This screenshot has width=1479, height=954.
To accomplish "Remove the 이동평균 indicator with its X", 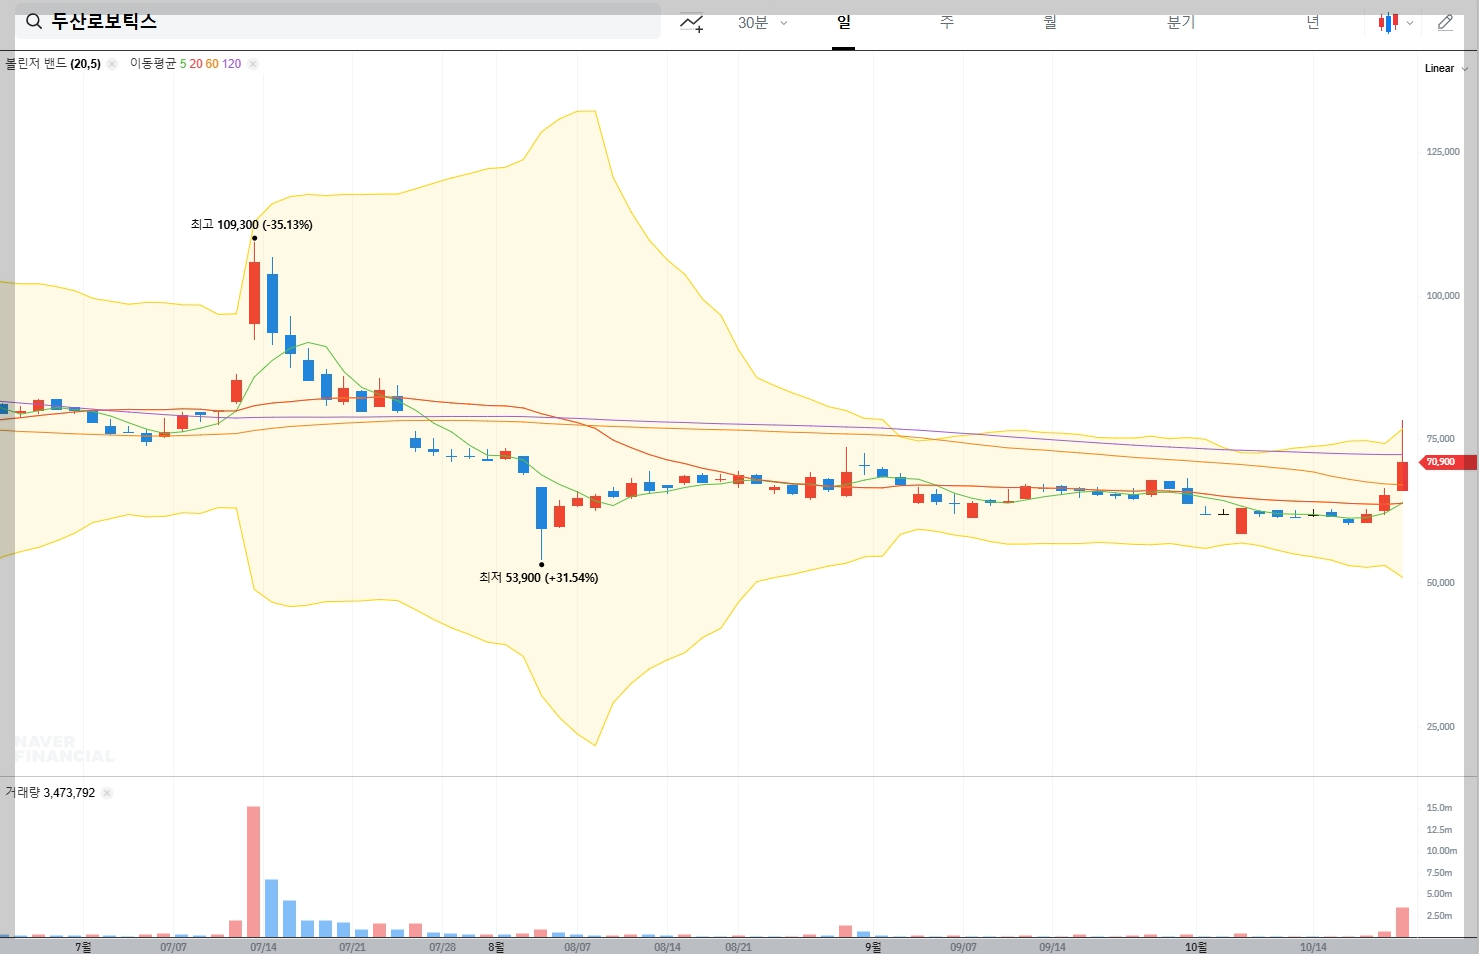I will pyautogui.click(x=253, y=64).
